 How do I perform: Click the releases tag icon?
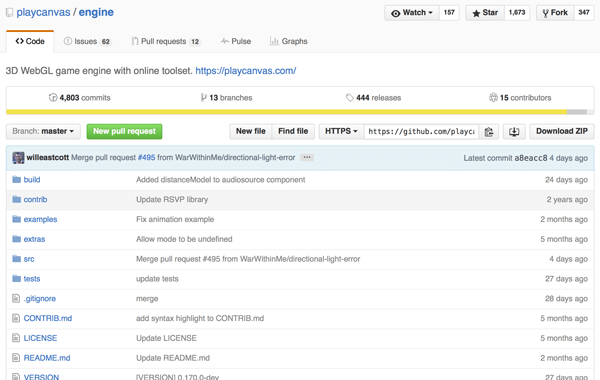[x=349, y=98]
